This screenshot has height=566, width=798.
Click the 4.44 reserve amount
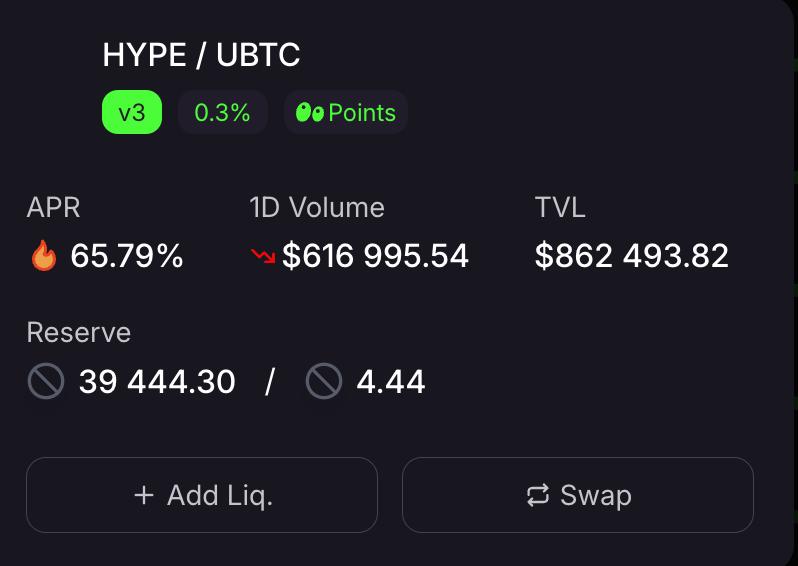[391, 381]
